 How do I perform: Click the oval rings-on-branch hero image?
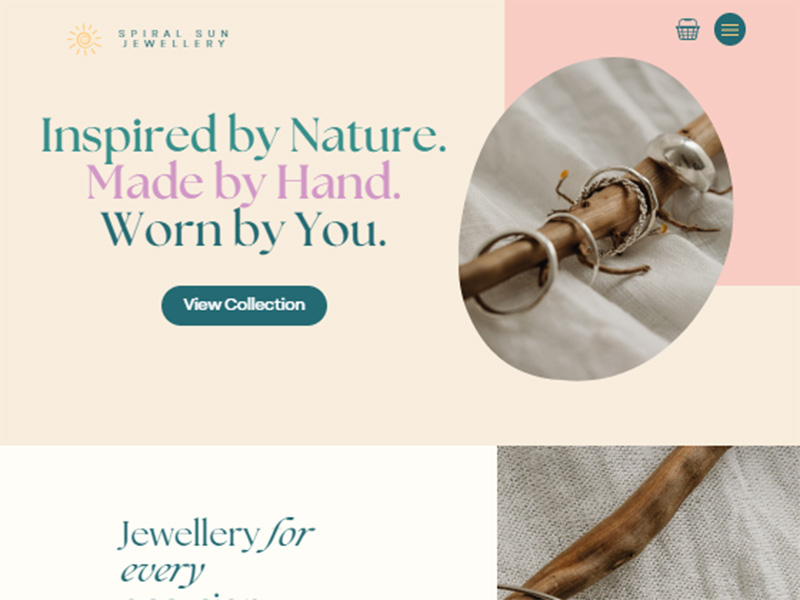(x=595, y=219)
